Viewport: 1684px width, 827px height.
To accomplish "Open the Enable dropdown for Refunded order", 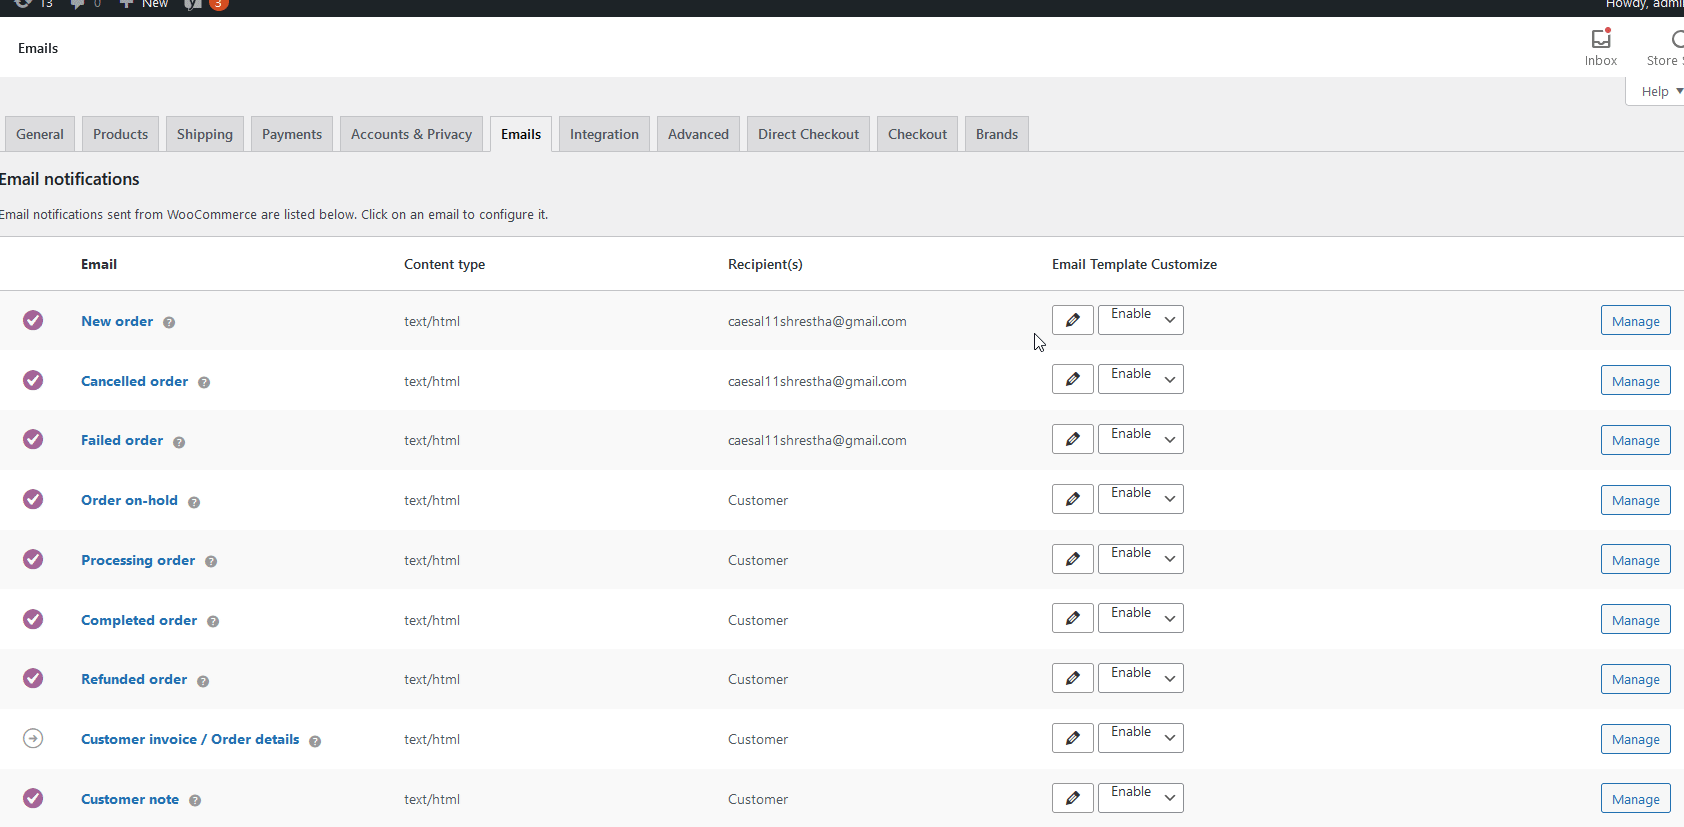I will 1141,678.
